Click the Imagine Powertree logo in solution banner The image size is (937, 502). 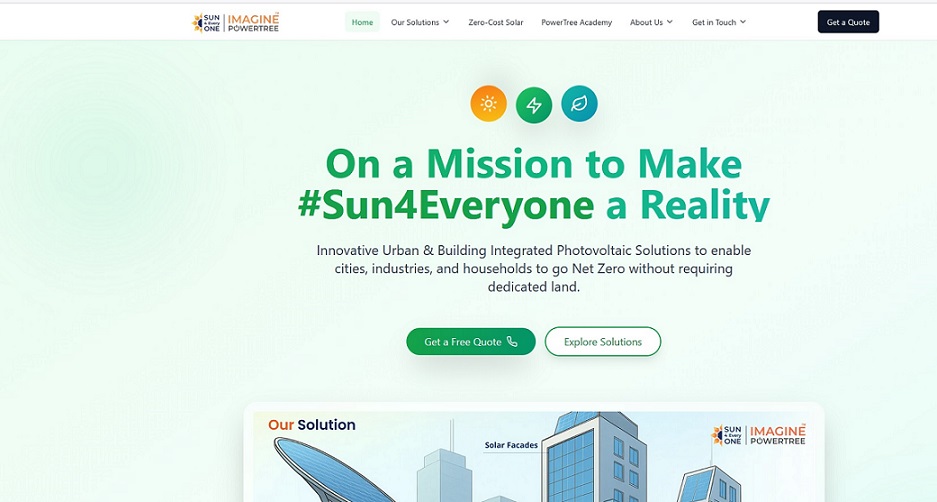[x=758, y=434]
